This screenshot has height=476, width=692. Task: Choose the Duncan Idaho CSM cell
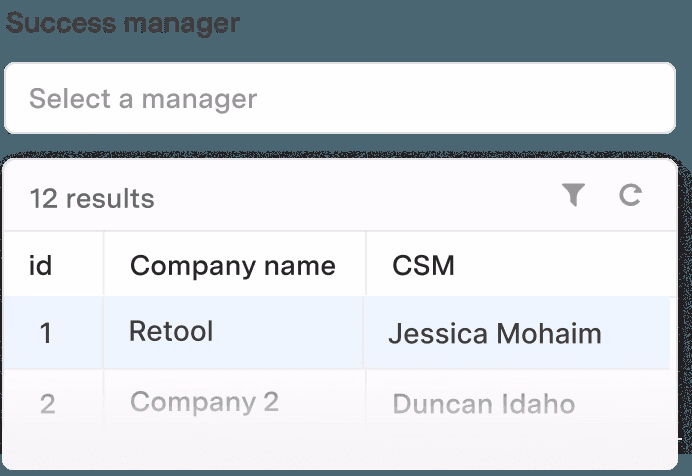(x=483, y=404)
